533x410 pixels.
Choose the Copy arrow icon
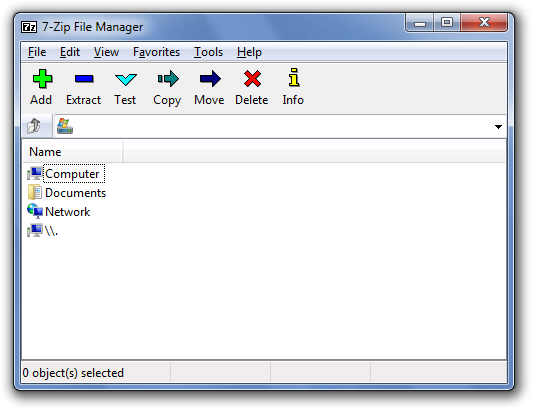168,79
